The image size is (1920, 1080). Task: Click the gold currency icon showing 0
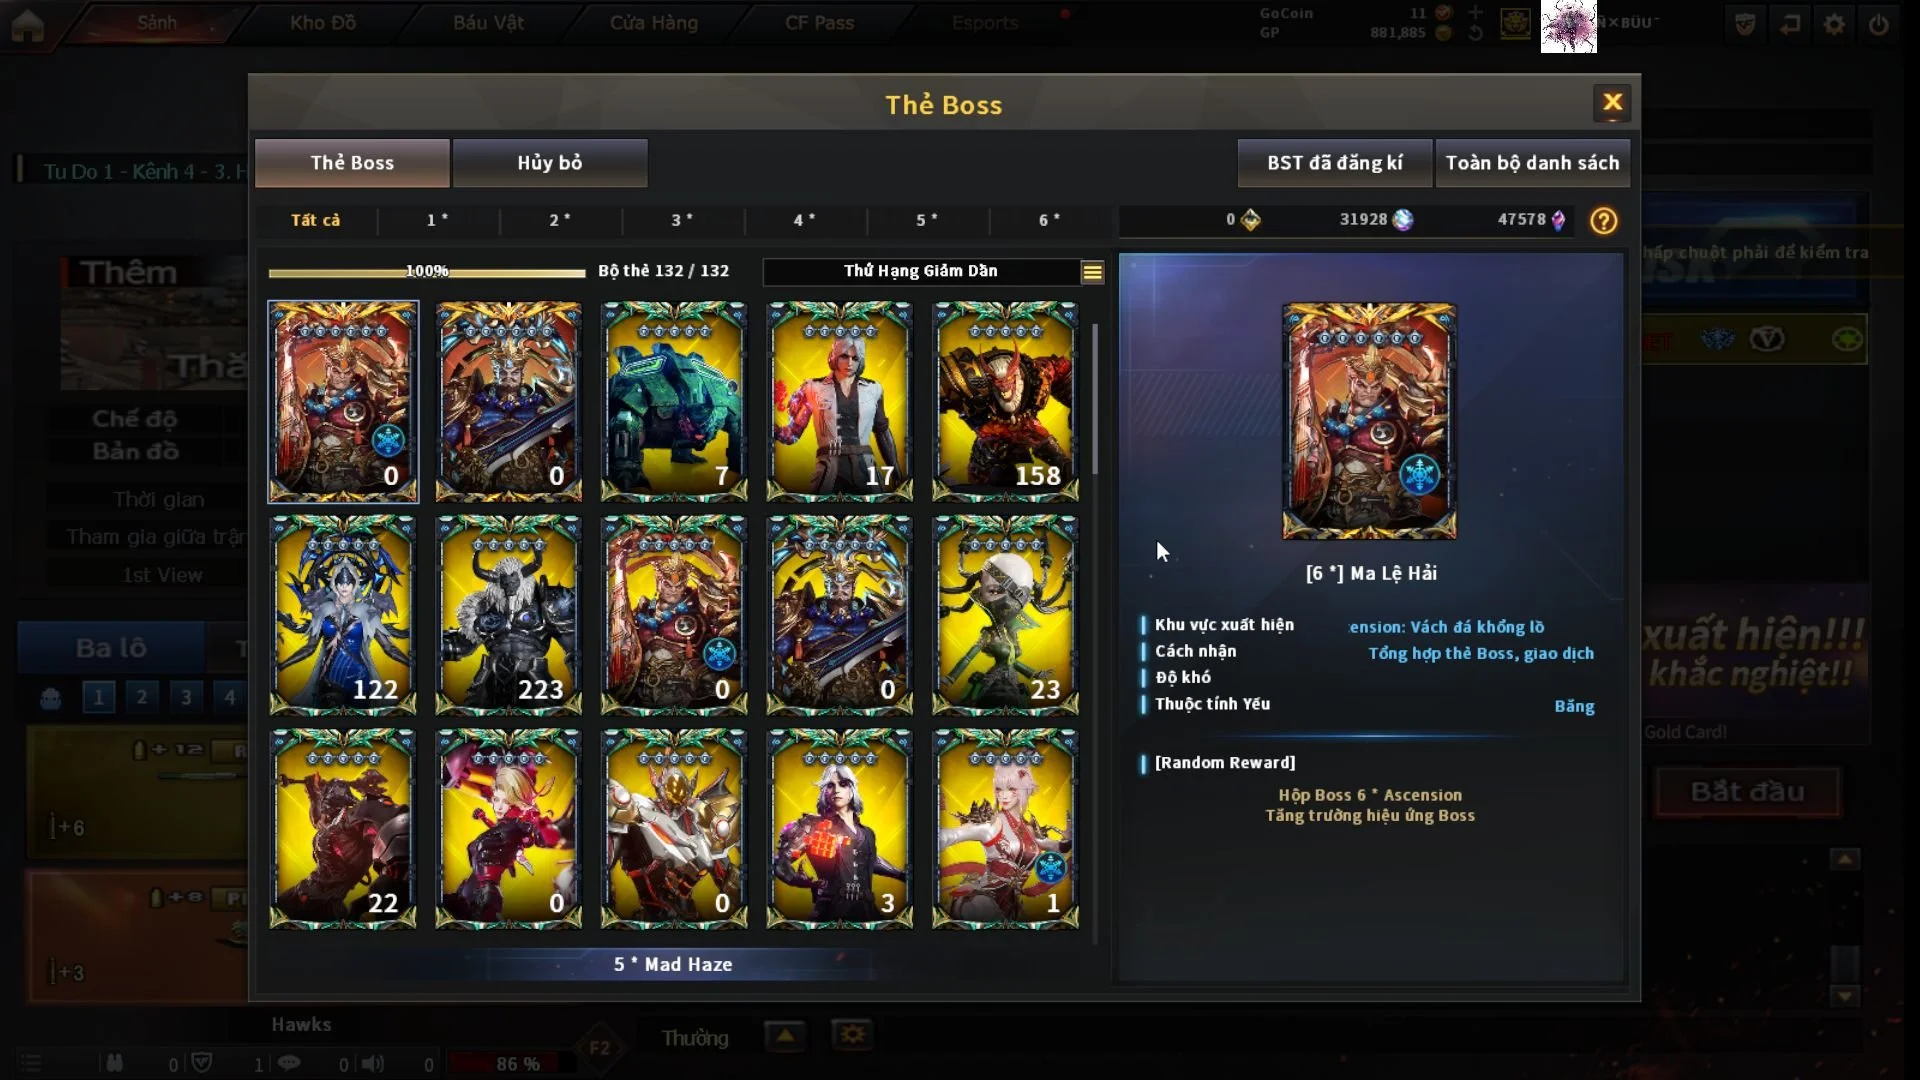(1250, 220)
